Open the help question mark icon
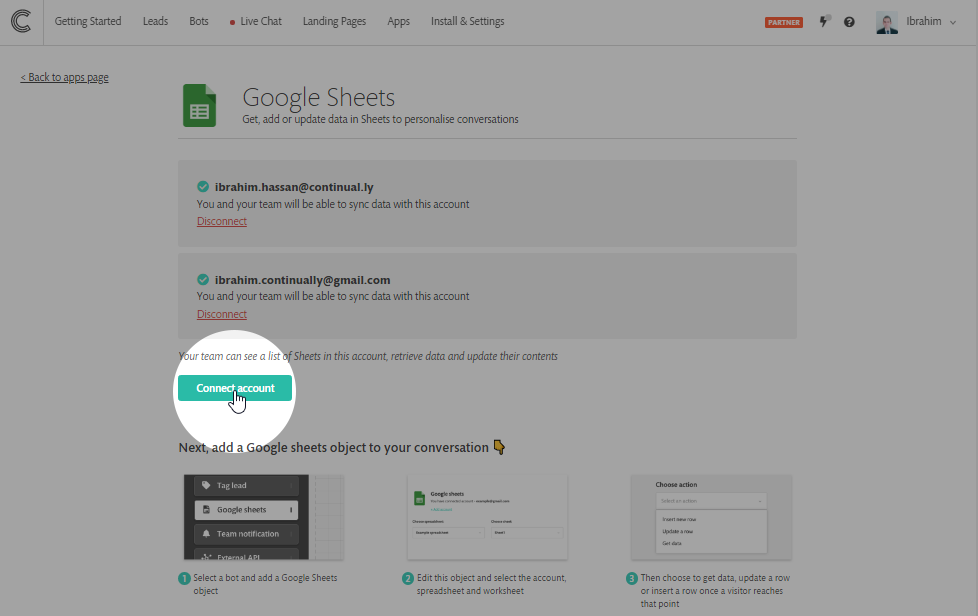Image resolution: width=978 pixels, height=616 pixels. tap(849, 22)
